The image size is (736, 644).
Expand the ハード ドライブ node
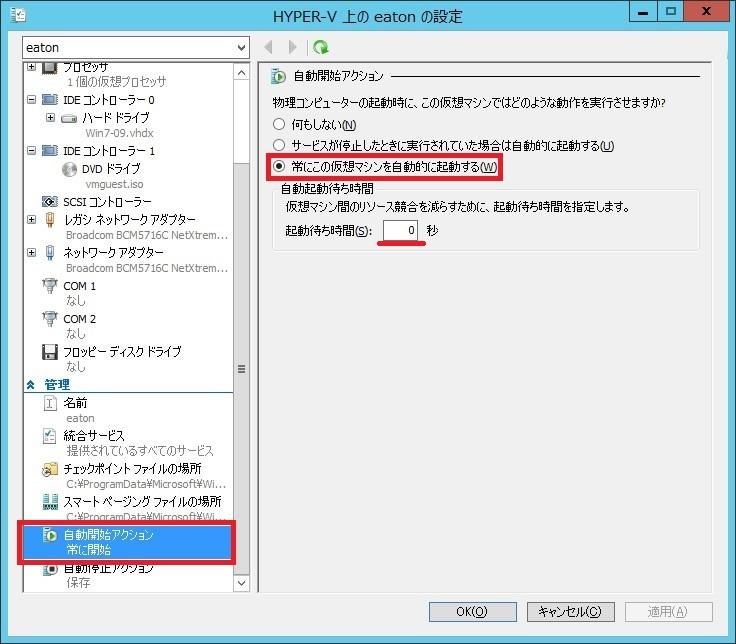tap(50, 117)
